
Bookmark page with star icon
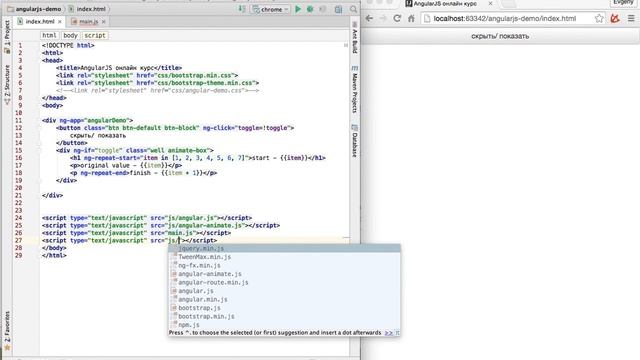coord(599,18)
